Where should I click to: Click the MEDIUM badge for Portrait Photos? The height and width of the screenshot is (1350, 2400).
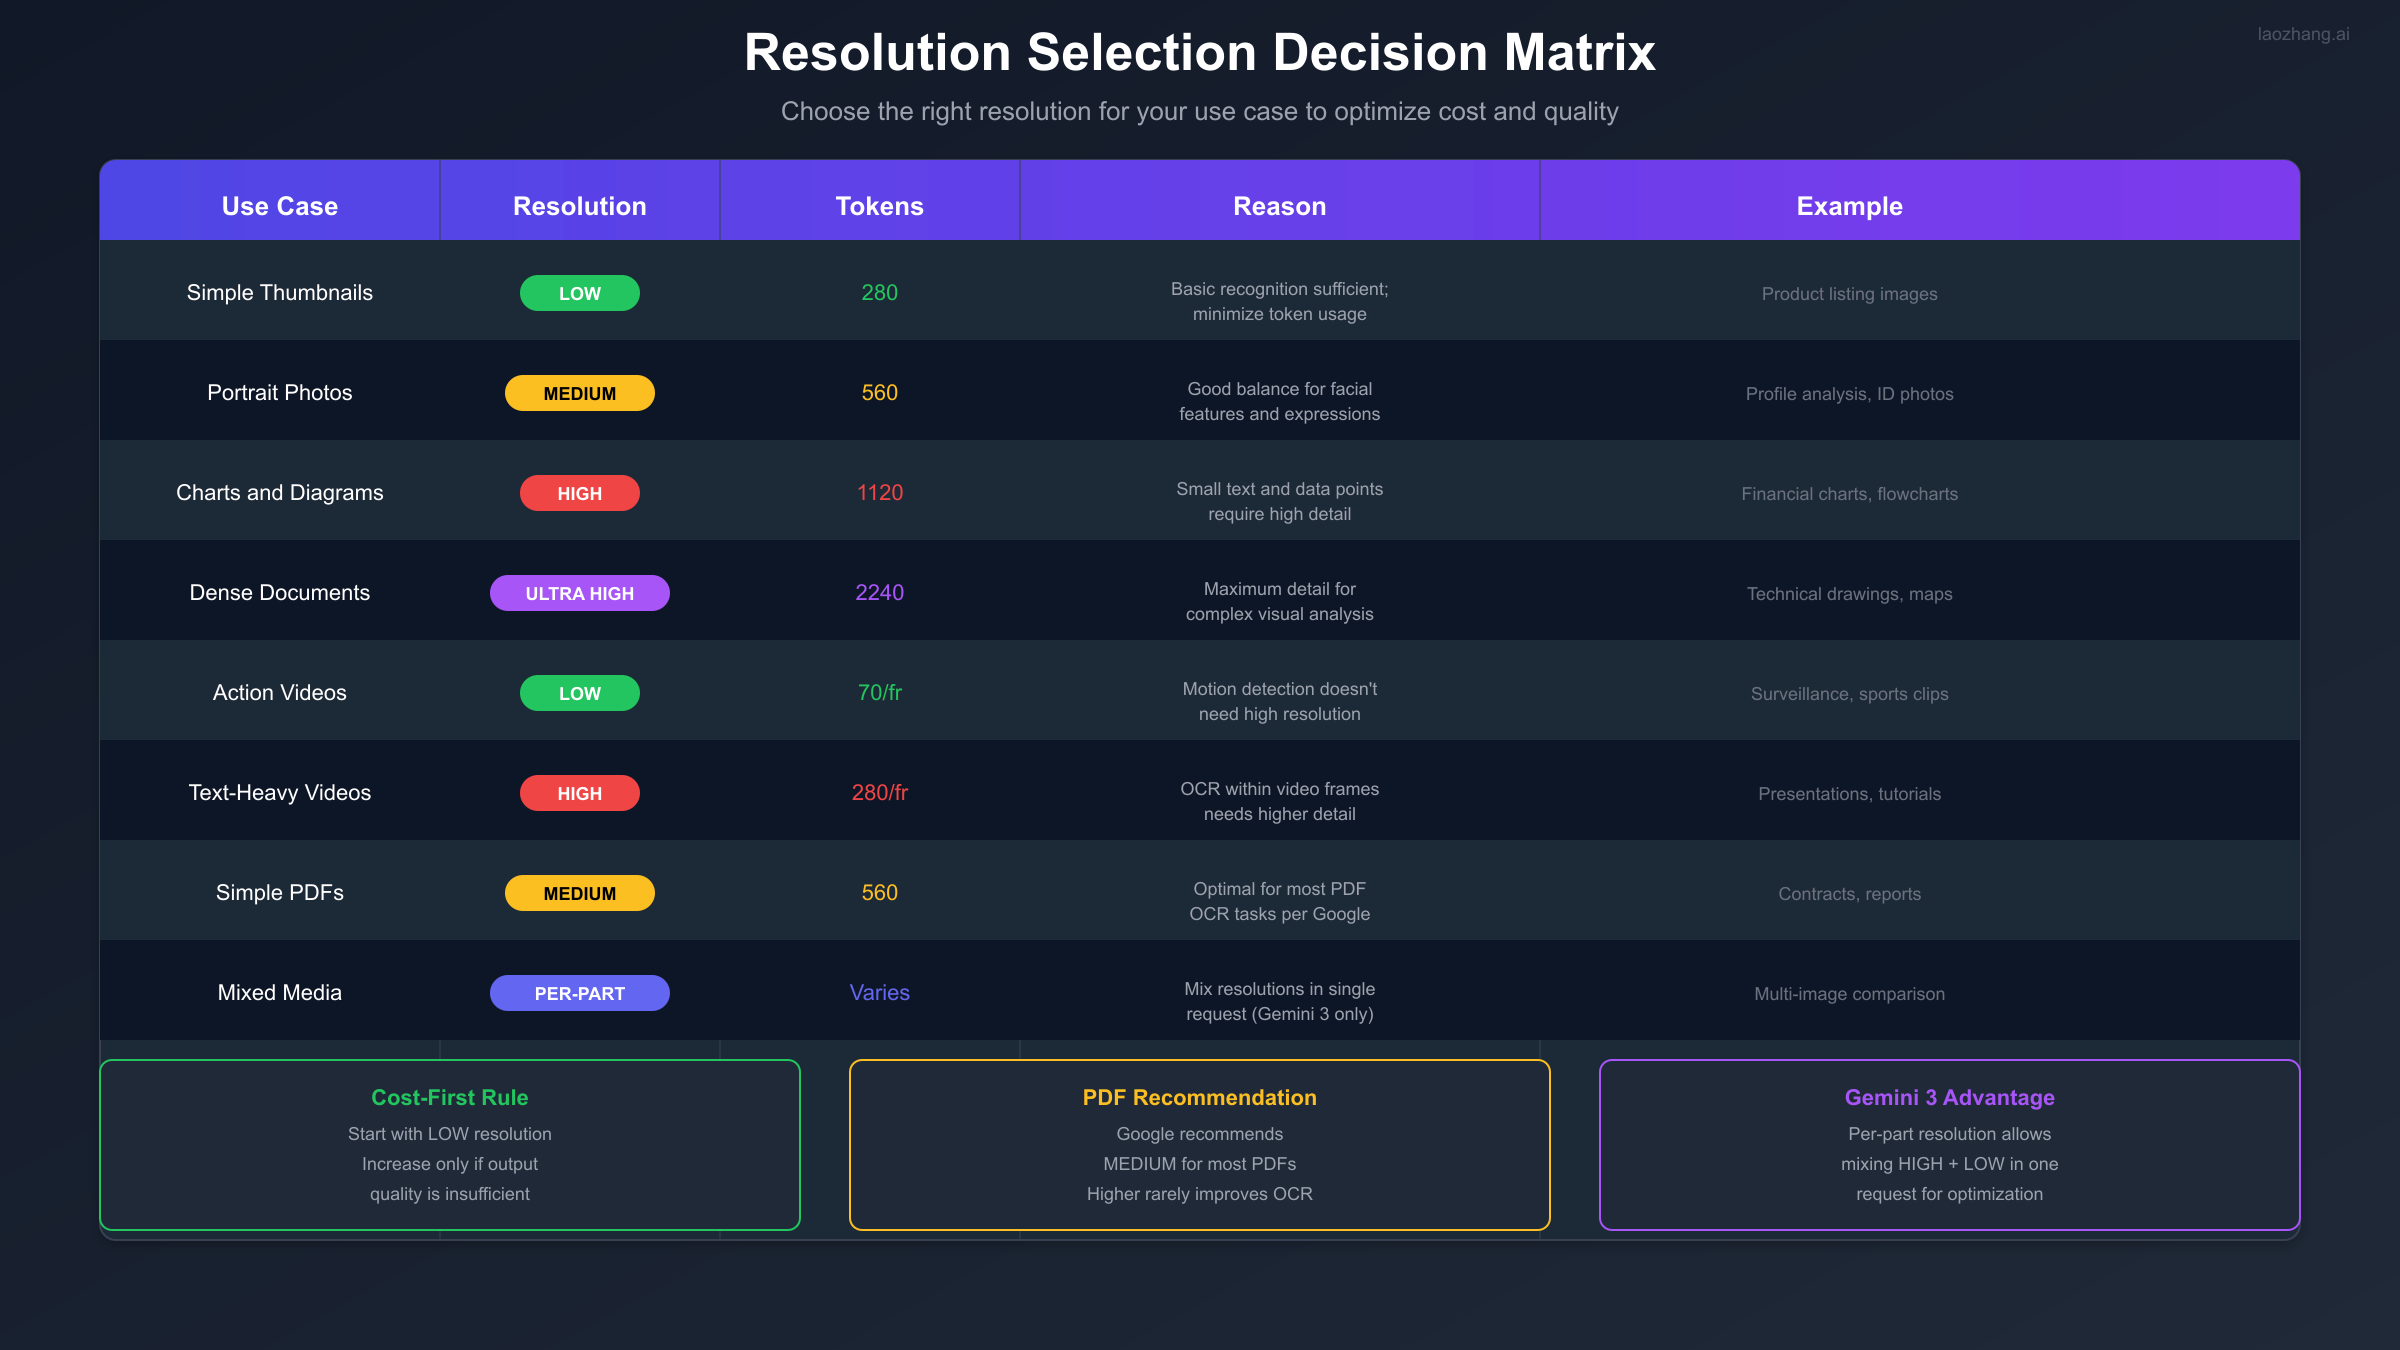click(x=579, y=393)
